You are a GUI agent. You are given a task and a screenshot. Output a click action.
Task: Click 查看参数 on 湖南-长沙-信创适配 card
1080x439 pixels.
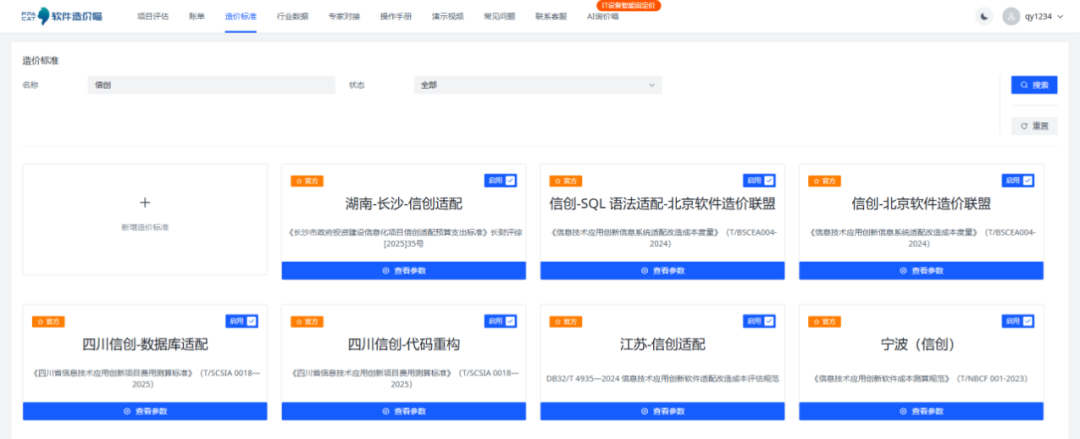(x=404, y=271)
